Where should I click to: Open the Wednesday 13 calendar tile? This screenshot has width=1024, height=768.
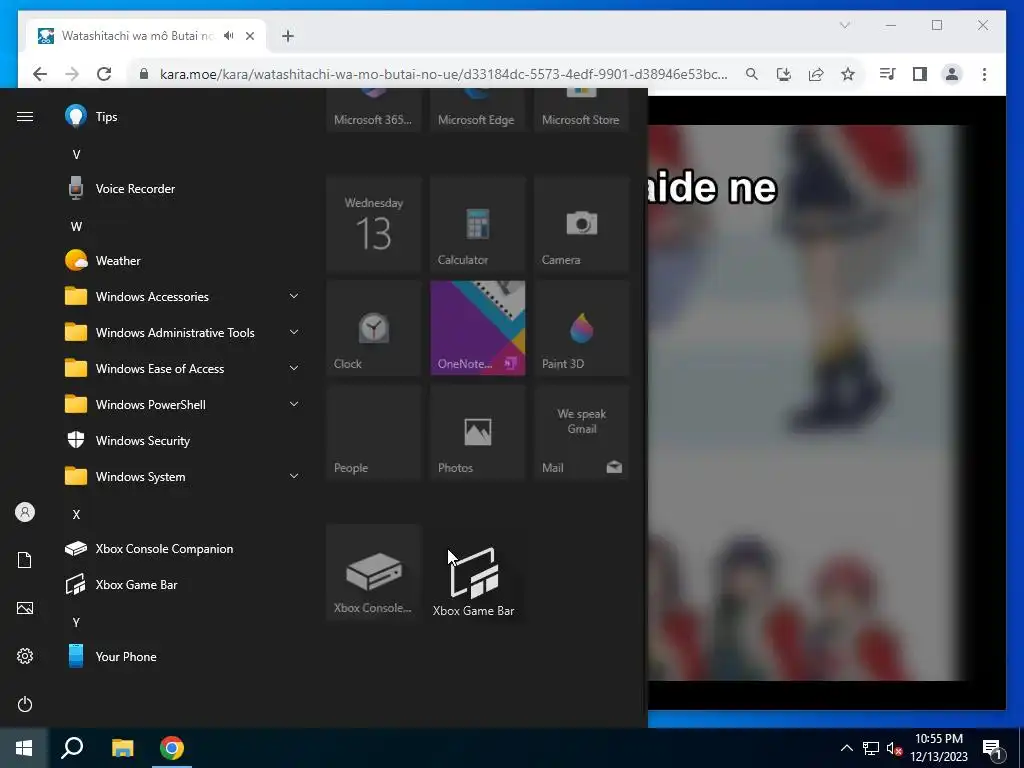click(x=374, y=224)
